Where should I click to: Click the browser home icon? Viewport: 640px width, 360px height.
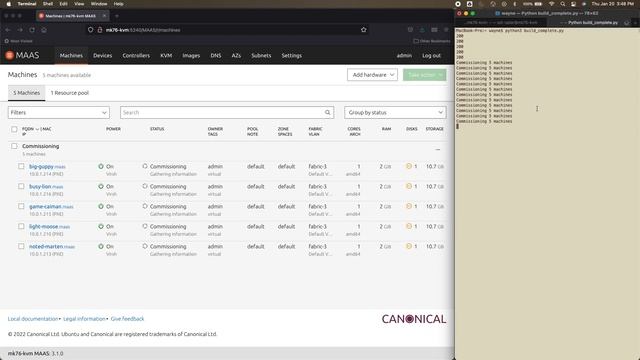(44, 30)
